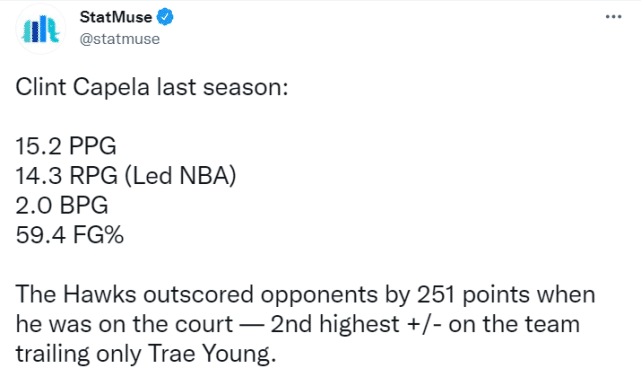The height and width of the screenshot is (377, 641).
Task: Click the "on the team" phrase
Action: [x=514, y=324]
